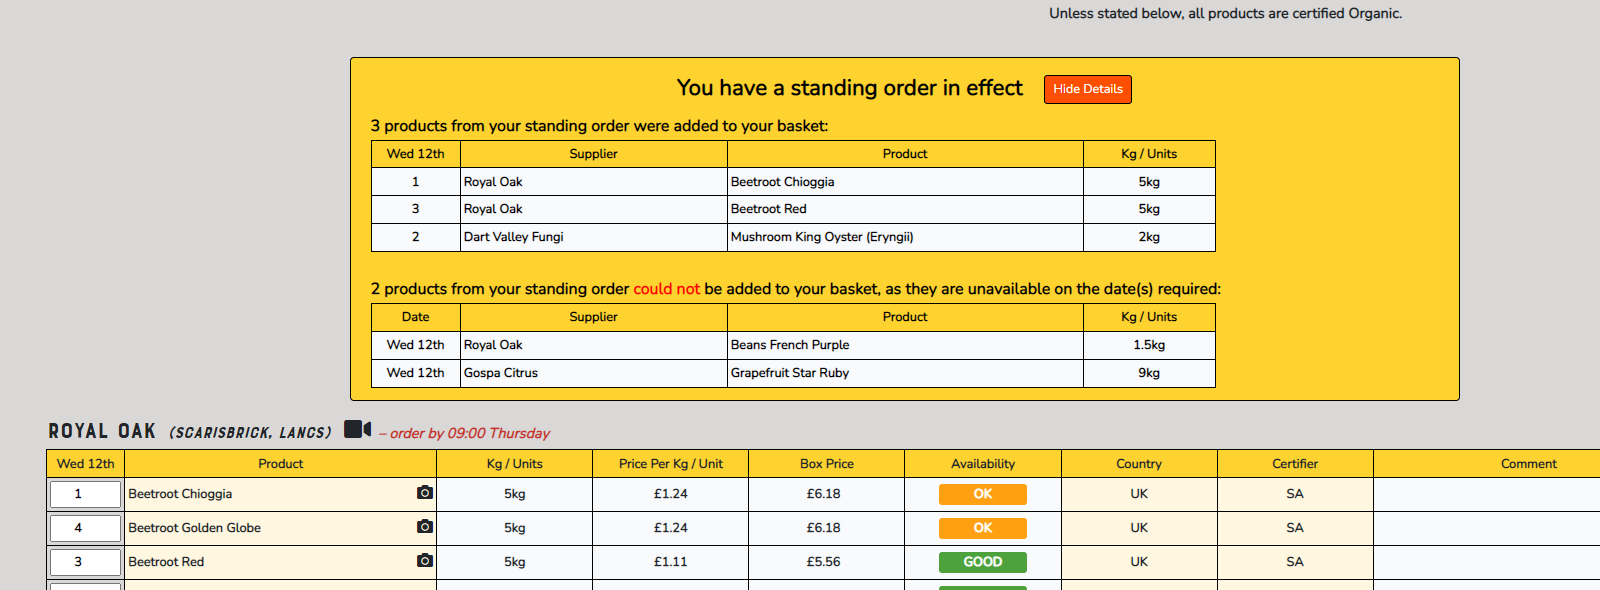Click the £5.56 box price

point(824,562)
